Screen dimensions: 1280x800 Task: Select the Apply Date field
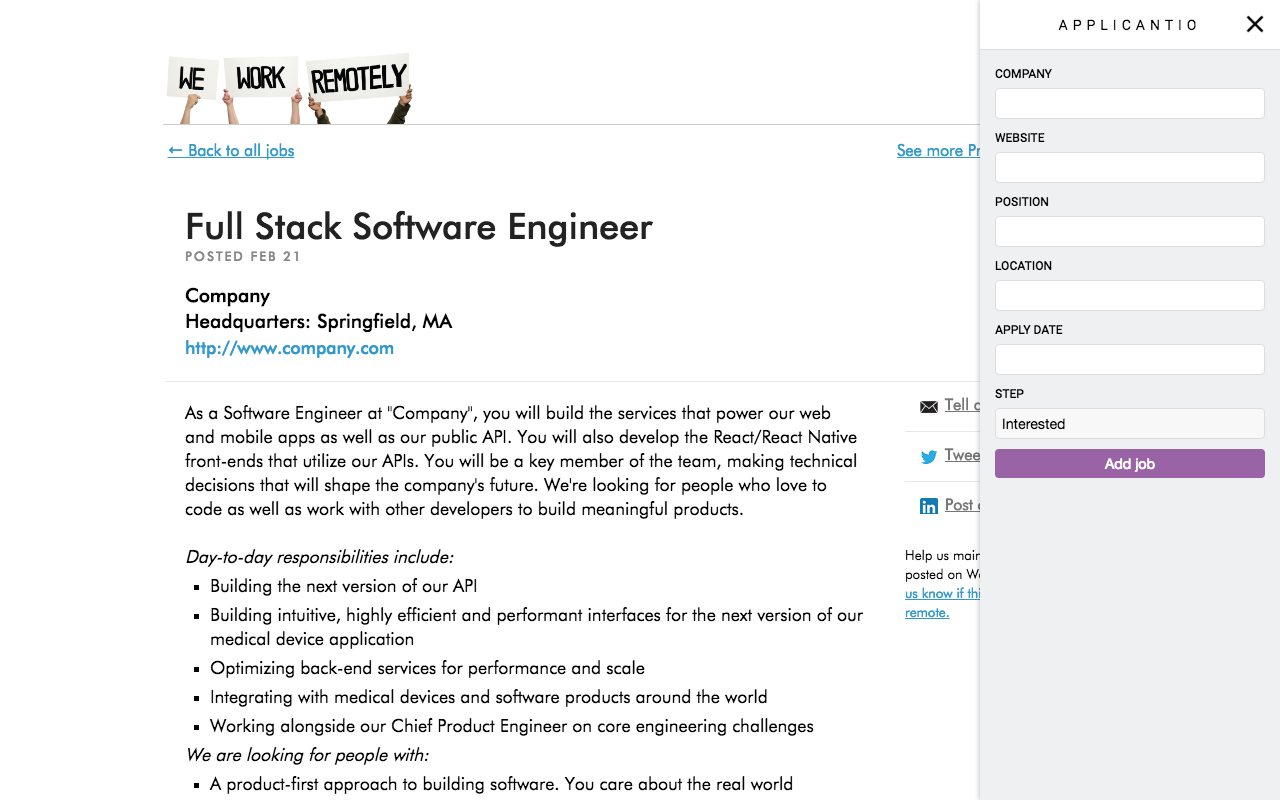[x=1129, y=359]
